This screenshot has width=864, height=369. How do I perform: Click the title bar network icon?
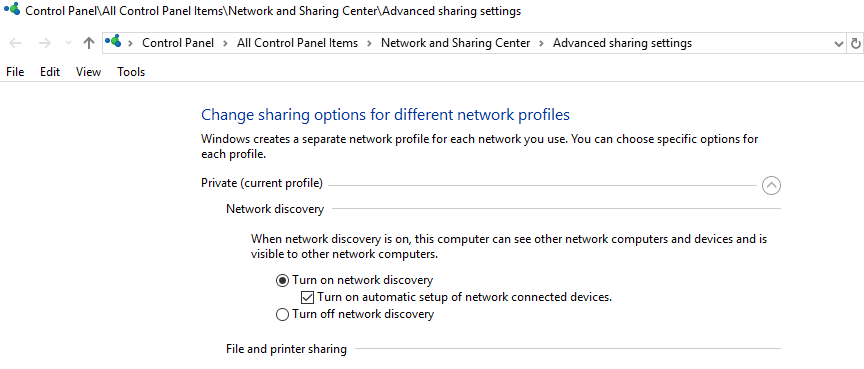tap(12, 9)
